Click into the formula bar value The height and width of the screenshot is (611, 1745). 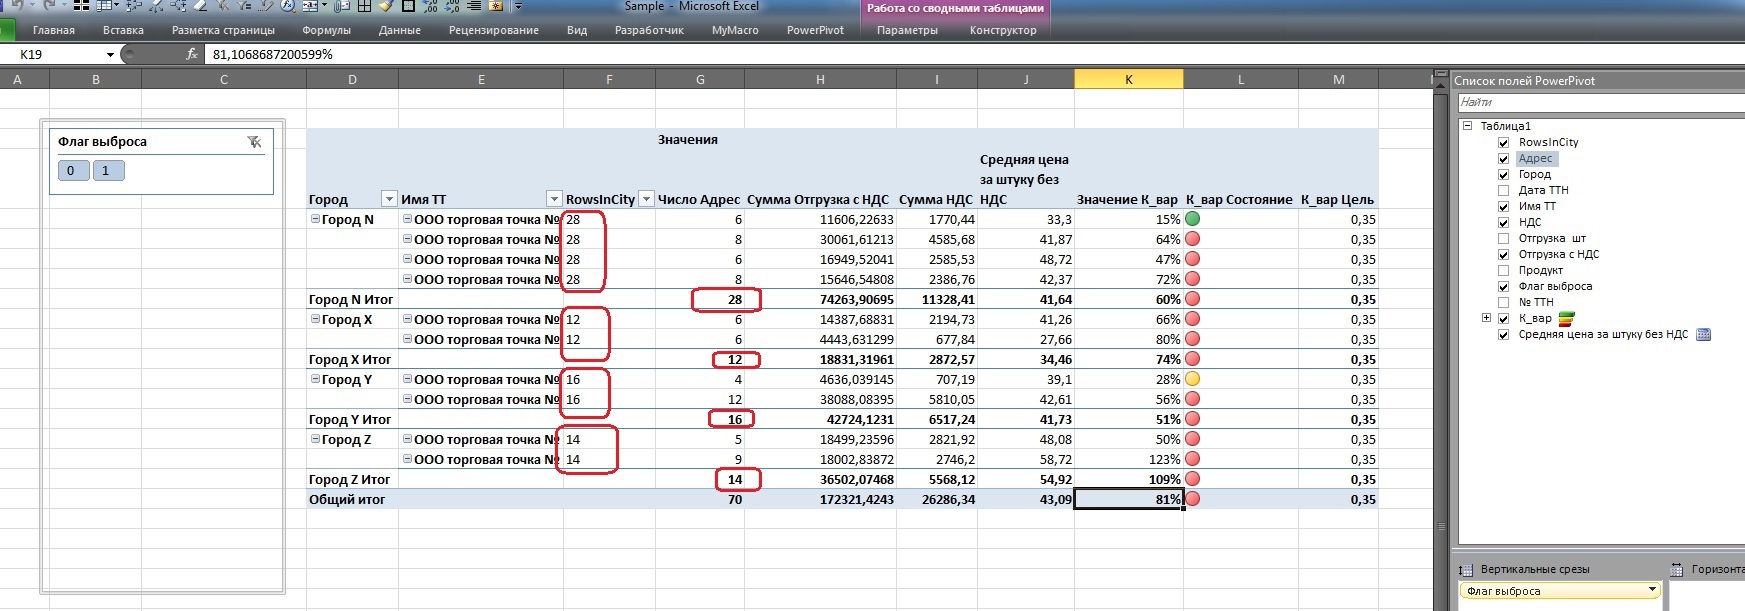tap(273, 54)
